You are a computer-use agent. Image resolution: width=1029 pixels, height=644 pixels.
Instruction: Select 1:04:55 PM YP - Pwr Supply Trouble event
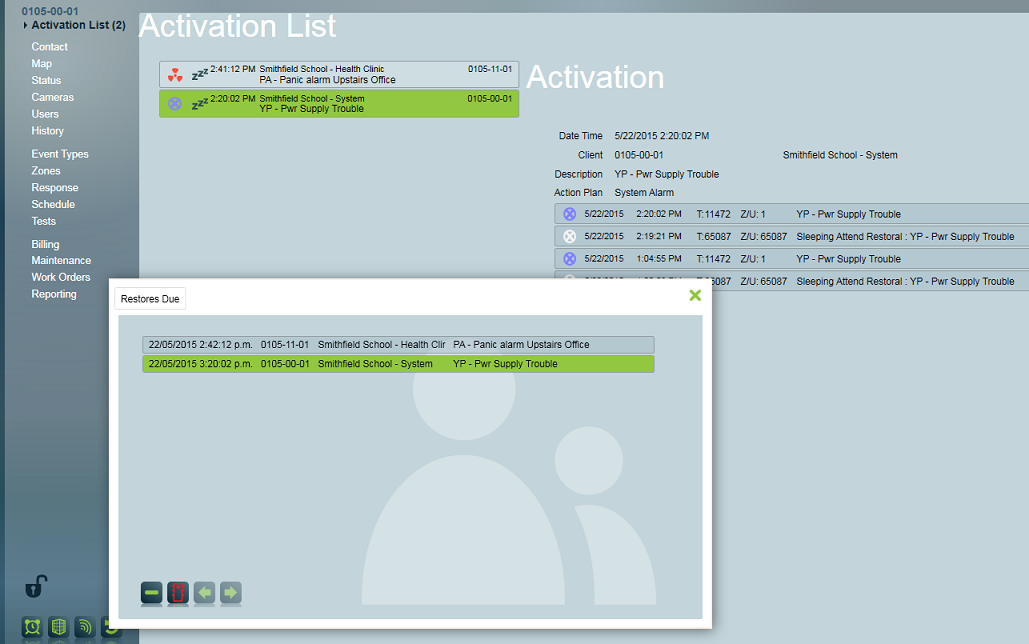[x=791, y=259]
